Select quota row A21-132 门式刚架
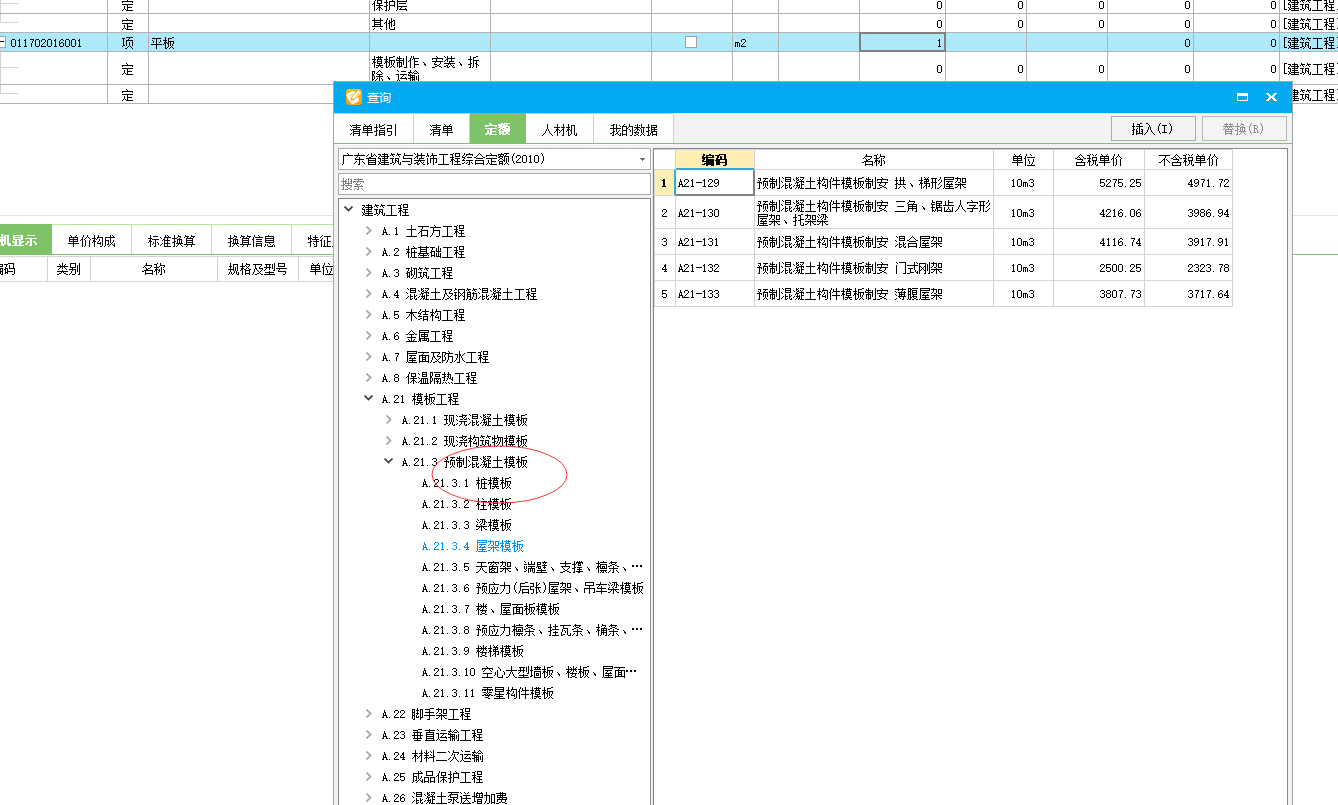This screenshot has height=805, width=1338. click(943, 268)
